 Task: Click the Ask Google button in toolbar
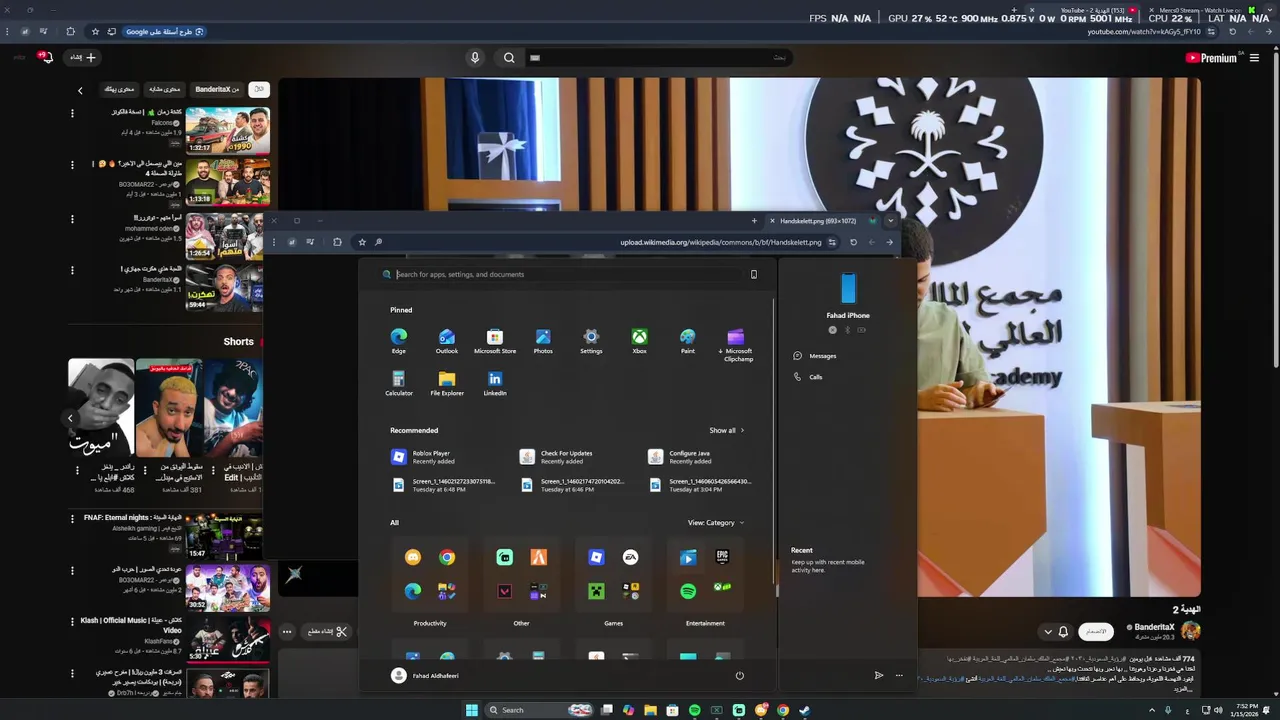(164, 32)
